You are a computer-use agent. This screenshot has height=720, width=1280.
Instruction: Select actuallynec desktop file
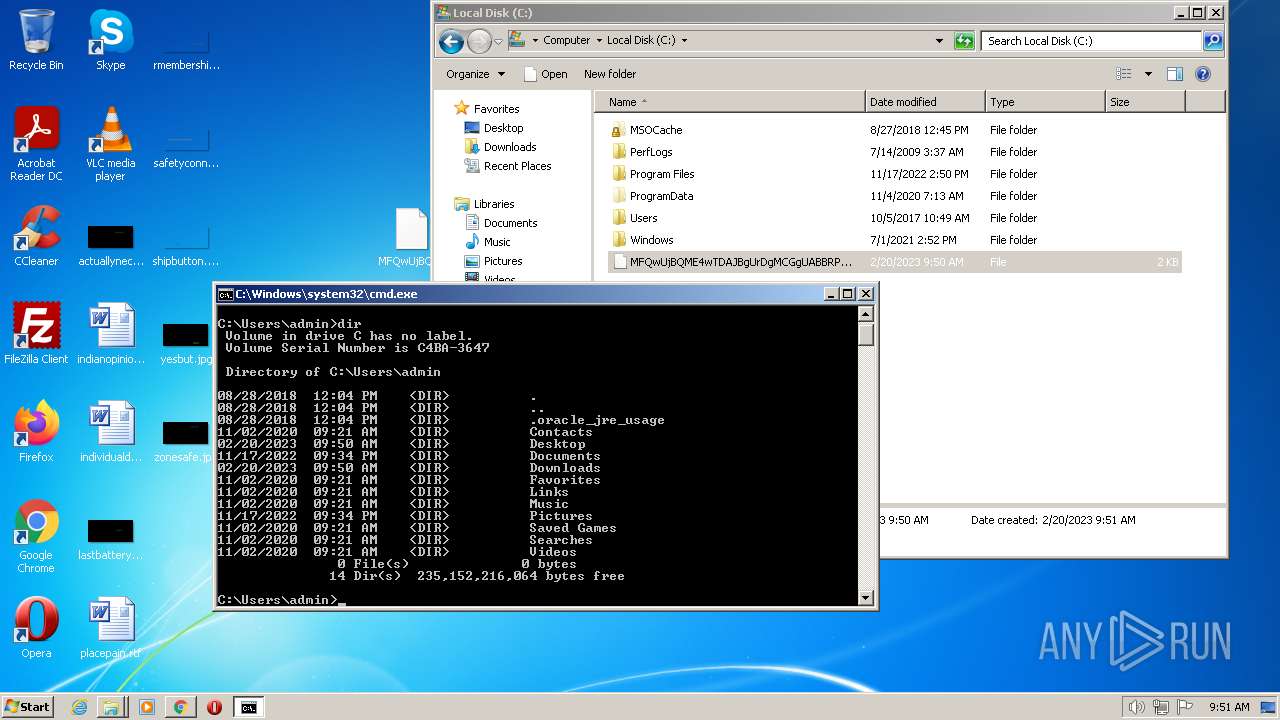tap(110, 243)
